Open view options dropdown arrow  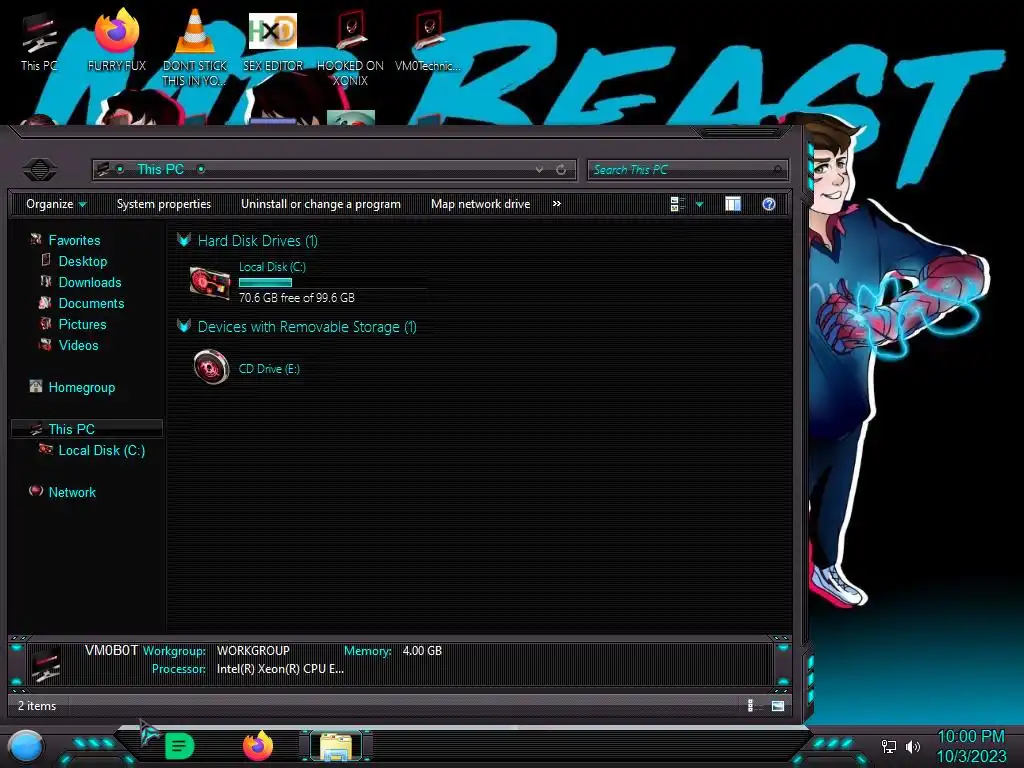click(699, 205)
